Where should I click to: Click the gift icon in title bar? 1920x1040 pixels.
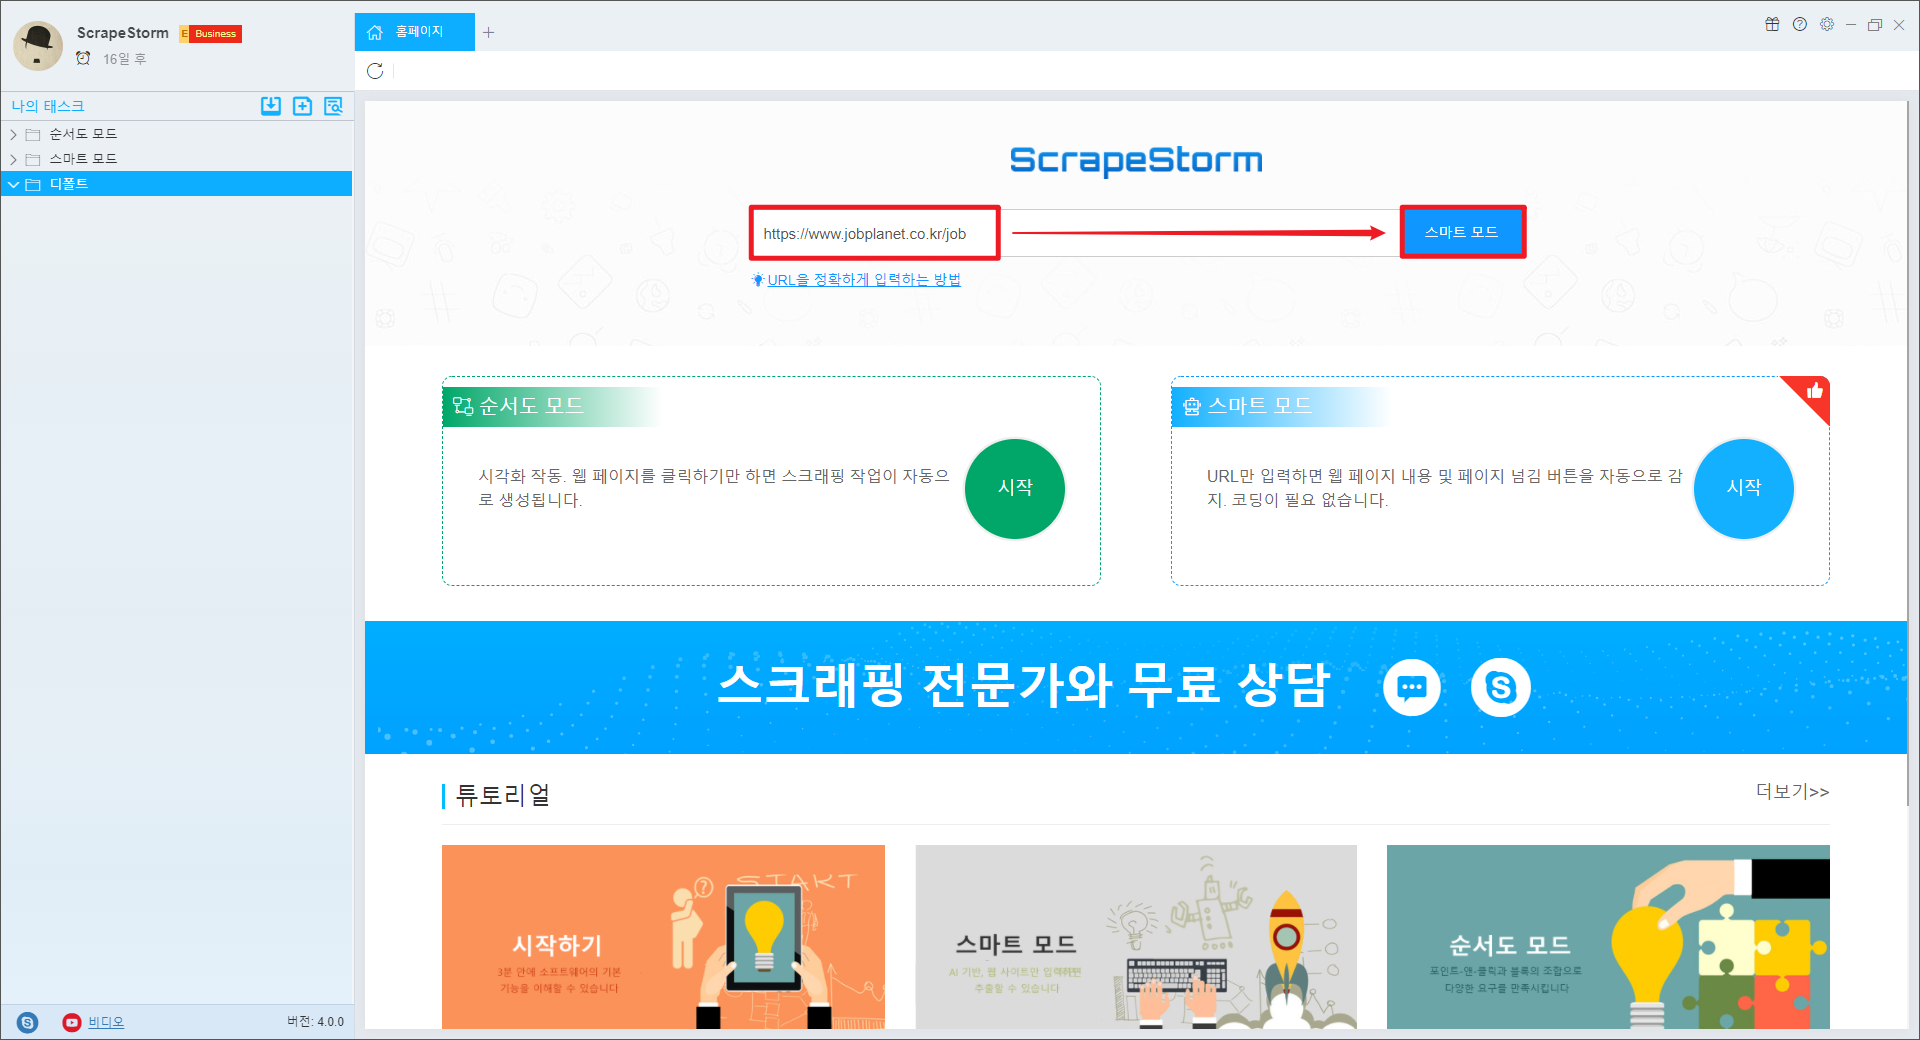[x=1772, y=24]
